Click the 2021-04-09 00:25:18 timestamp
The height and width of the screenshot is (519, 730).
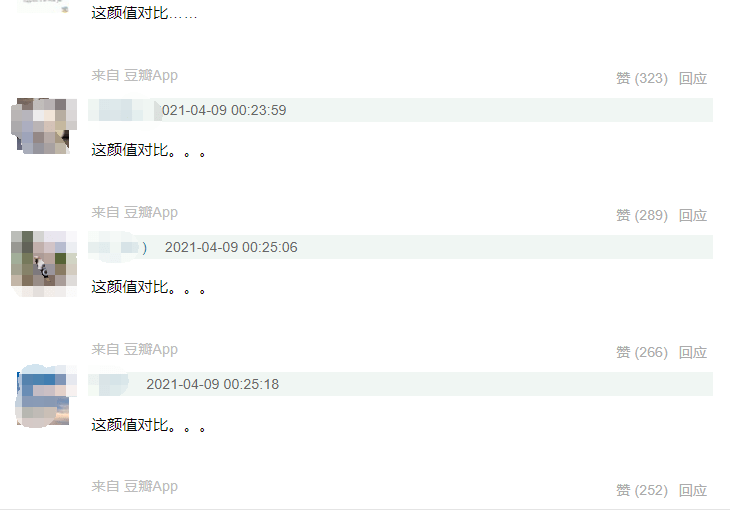pos(213,384)
